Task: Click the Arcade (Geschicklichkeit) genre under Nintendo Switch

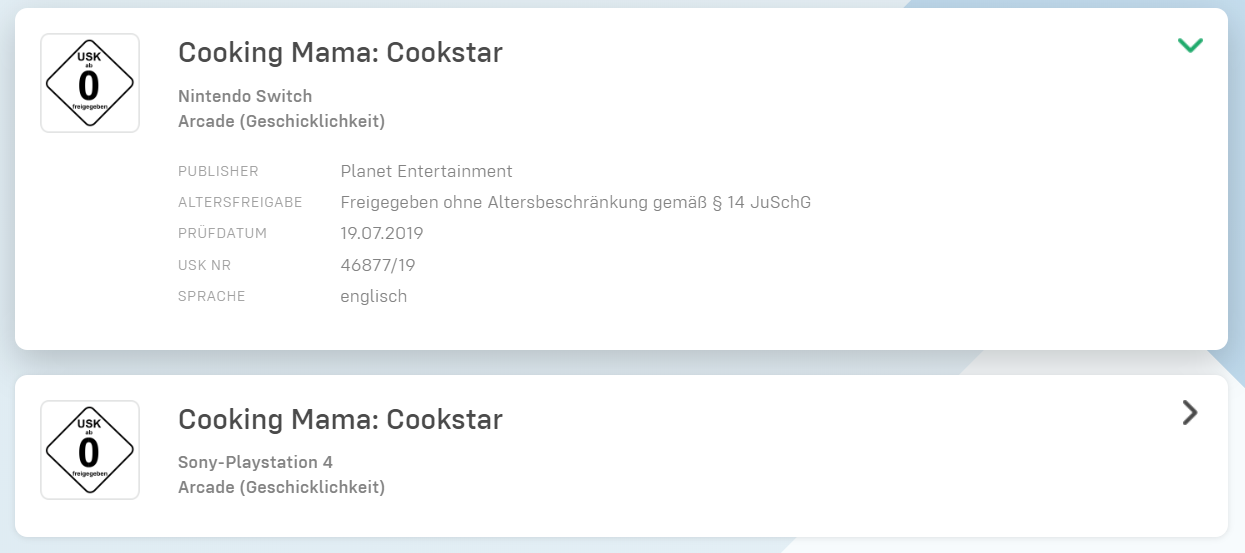Action: pos(281,121)
